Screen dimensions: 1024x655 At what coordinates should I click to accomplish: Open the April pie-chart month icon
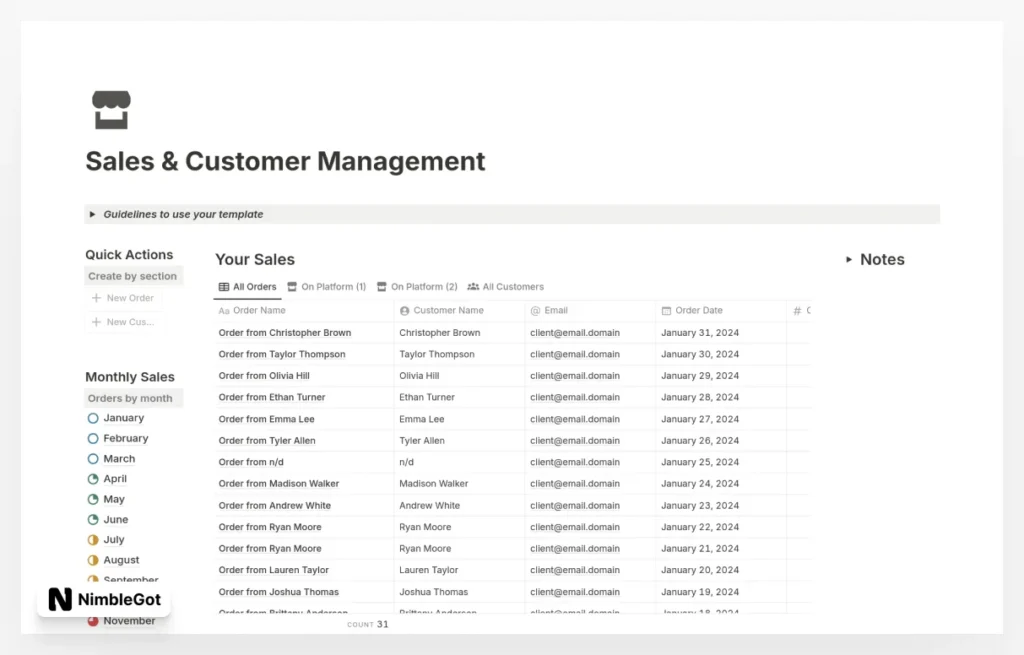93,478
